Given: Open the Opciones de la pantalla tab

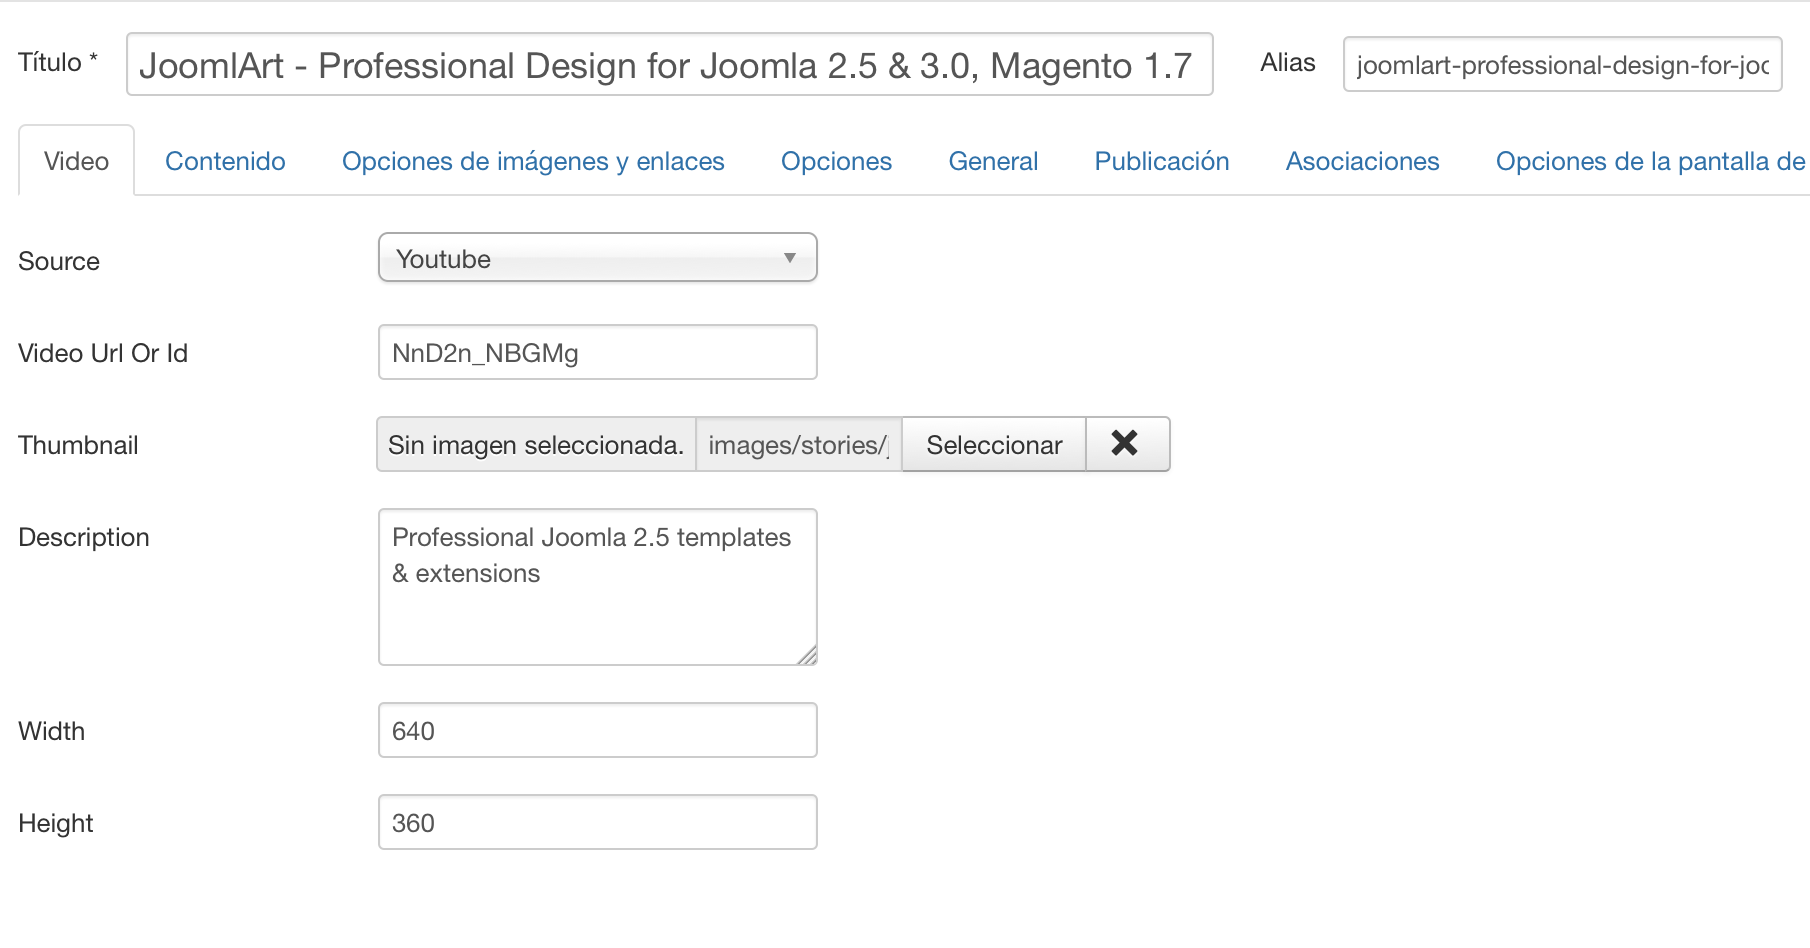Looking at the screenshot, I should tap(1650, 161).
